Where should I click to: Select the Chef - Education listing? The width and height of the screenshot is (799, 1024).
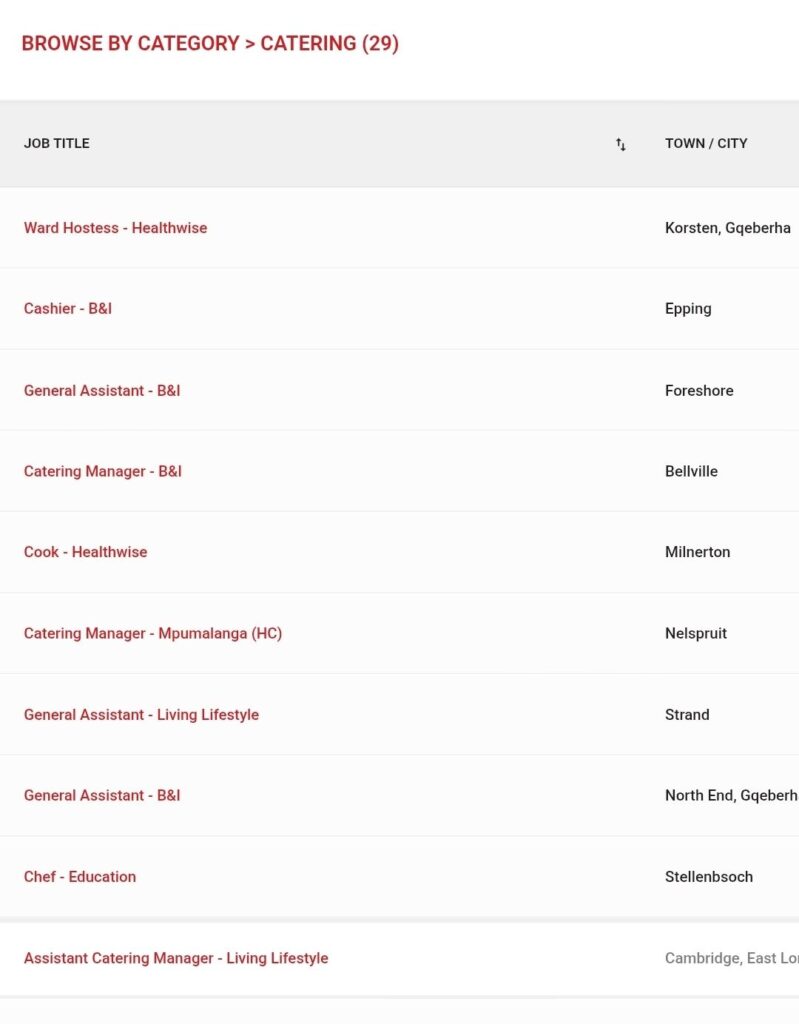(x=80, y=877)
